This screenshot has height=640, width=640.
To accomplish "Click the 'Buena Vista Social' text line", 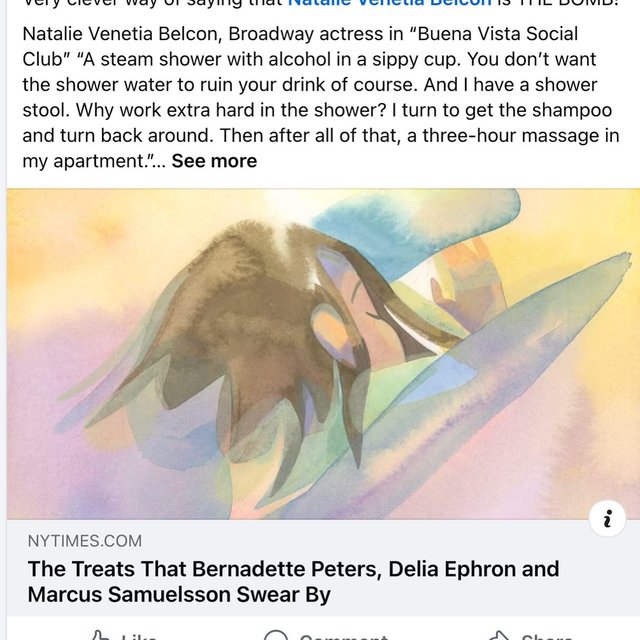I will (x=300, y=34).
